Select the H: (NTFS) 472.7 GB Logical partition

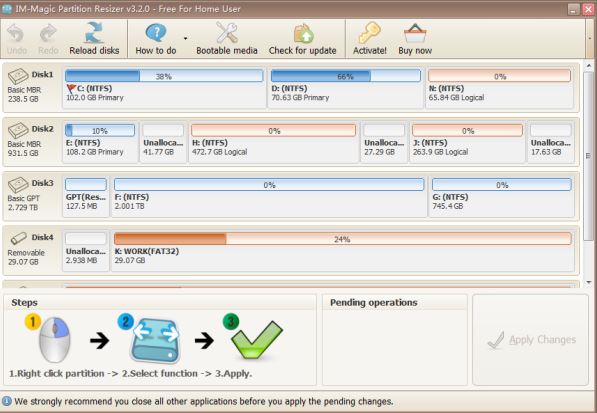[x=273, y=141]
